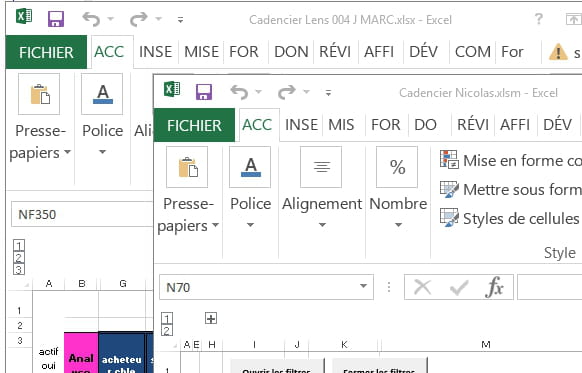582x373 pixels.
Task: Customize quick access toolbar in Cadencier Lens
Action: pyautogui.click(x=180, y=20)
